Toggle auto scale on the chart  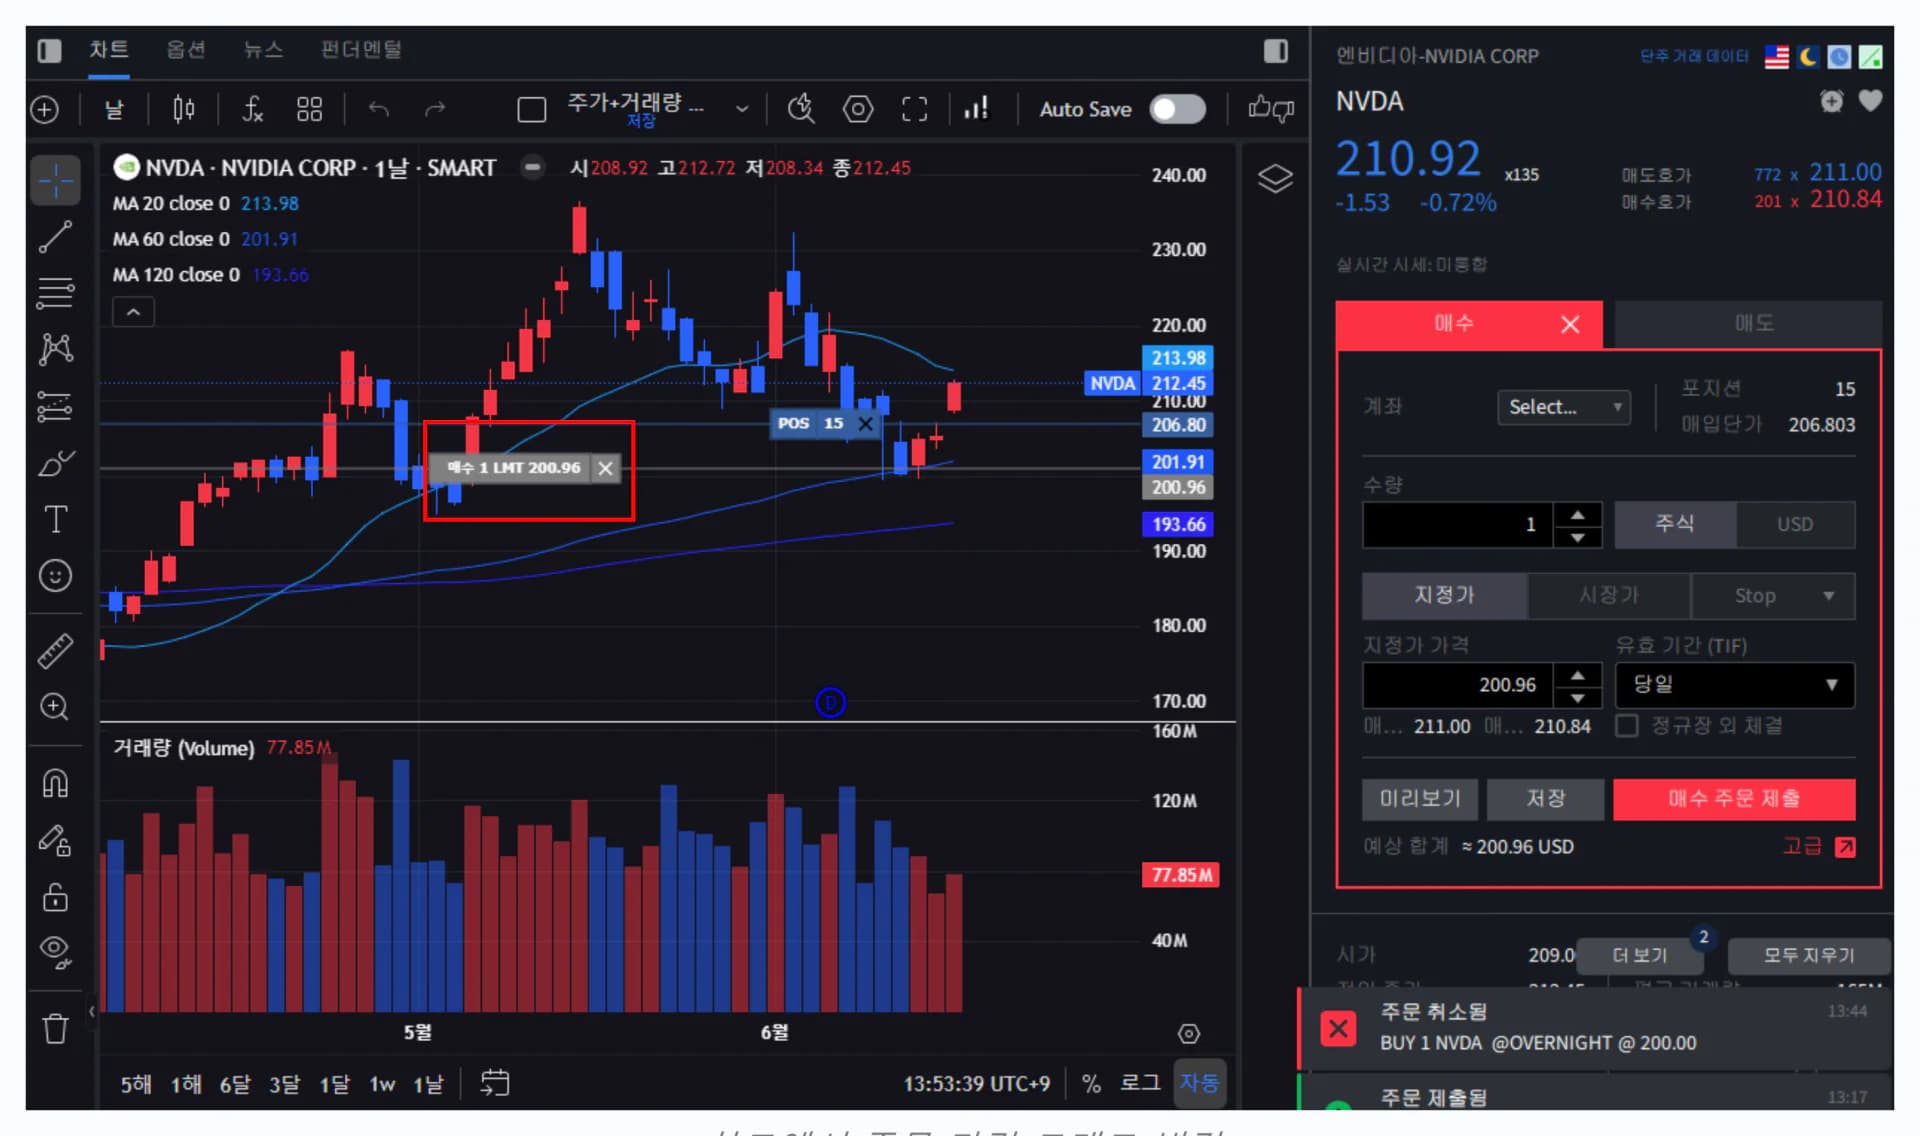coord(1199,1083)
